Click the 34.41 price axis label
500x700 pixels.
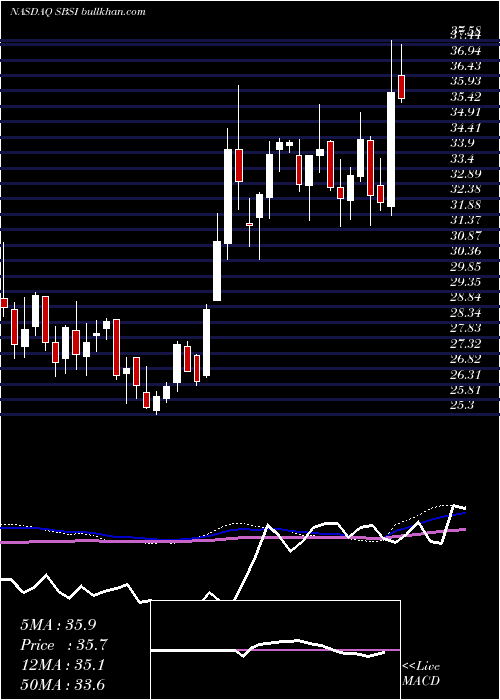465,127
